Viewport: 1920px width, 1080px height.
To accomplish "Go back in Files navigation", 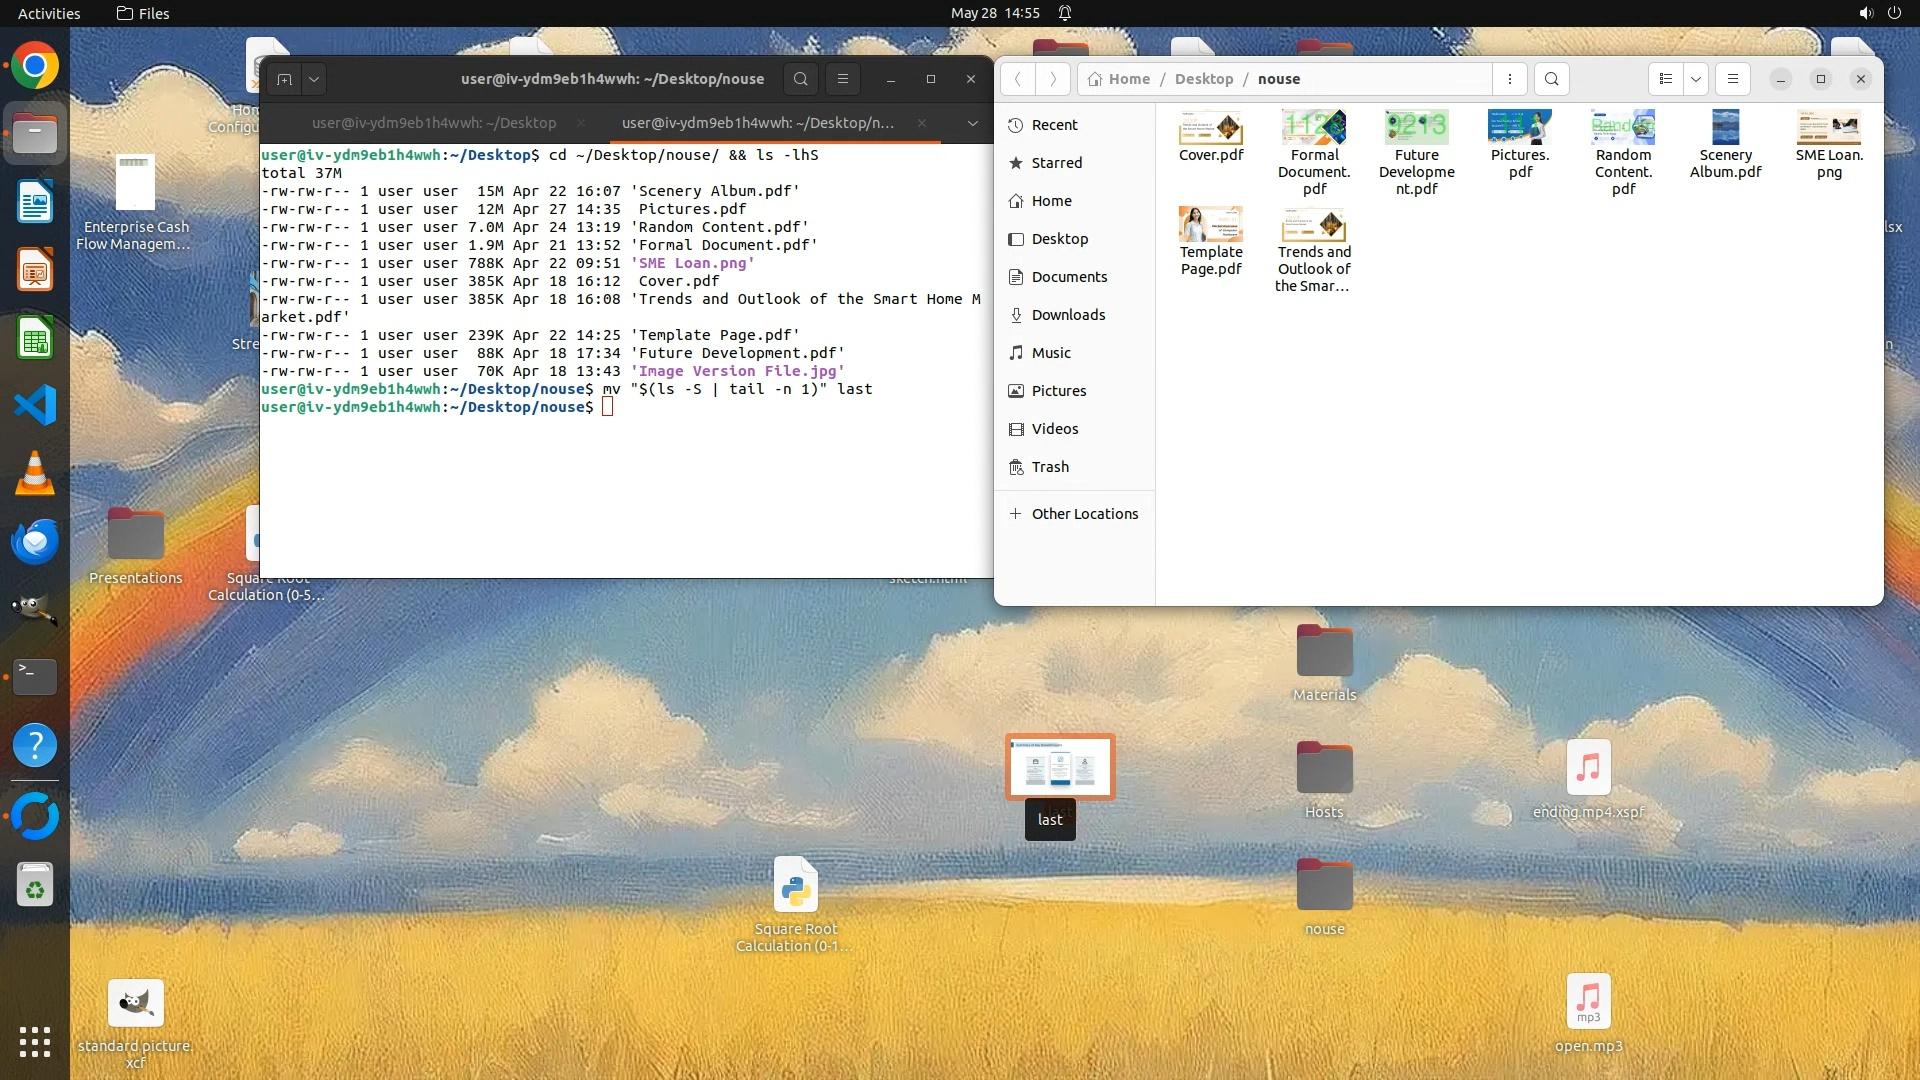I will click(x=1017, y=79).
